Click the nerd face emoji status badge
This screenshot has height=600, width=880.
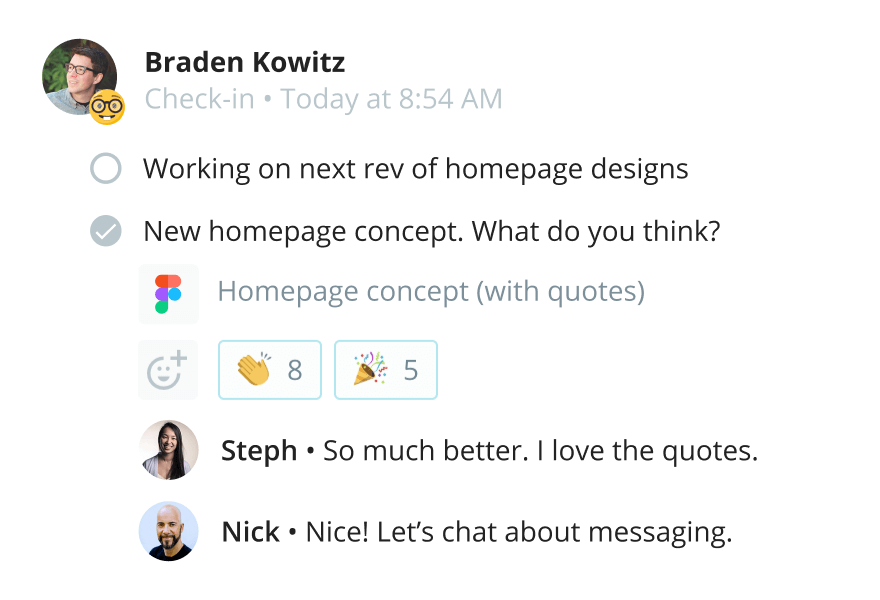coord(107,107)
